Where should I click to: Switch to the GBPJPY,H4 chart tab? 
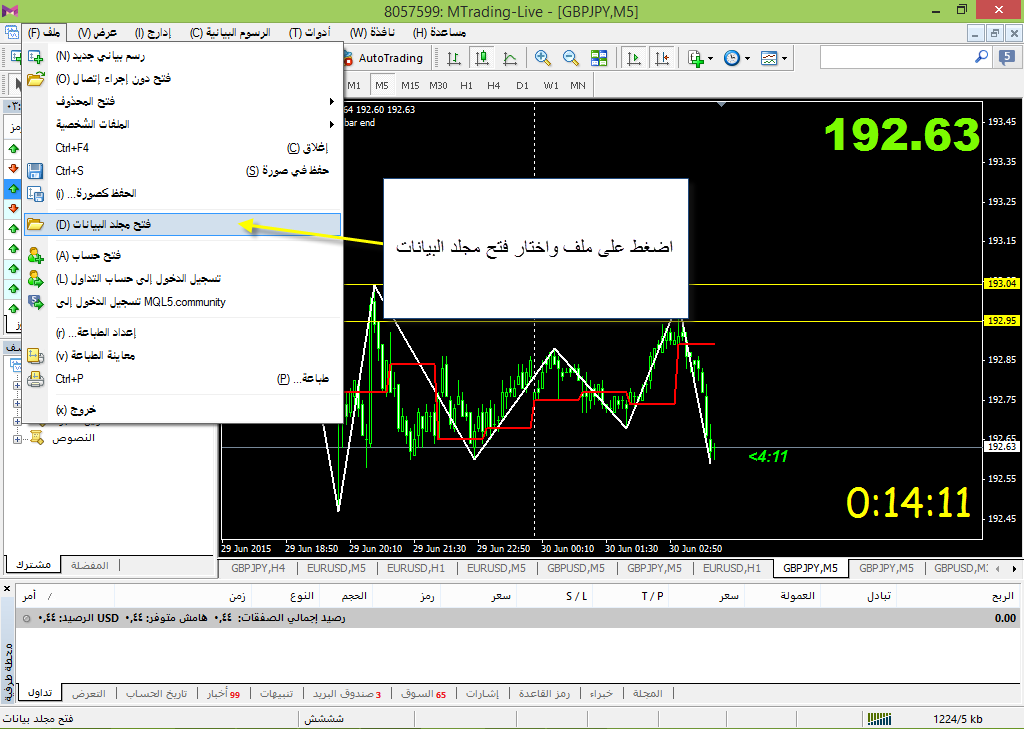(x=259, y=568)
